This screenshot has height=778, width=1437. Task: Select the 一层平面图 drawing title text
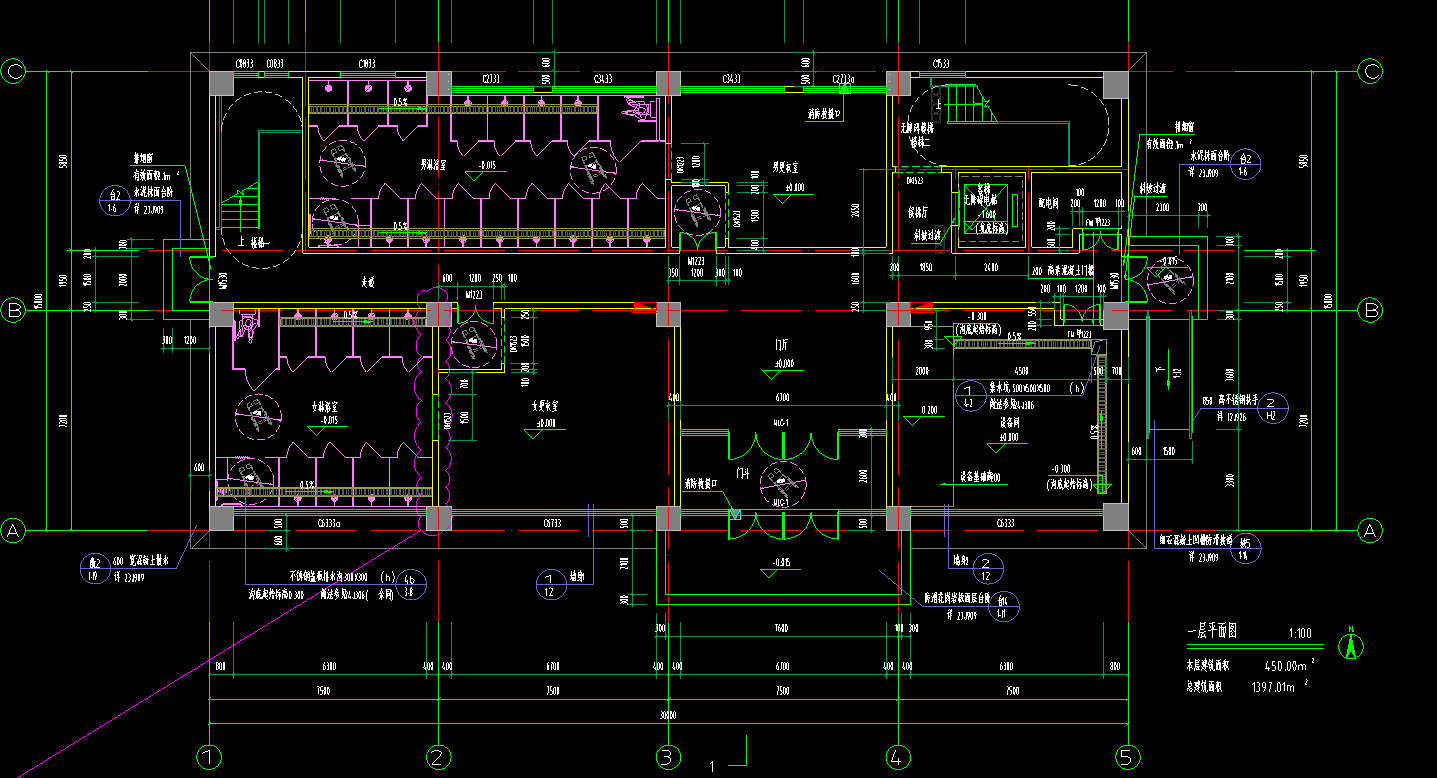tap(1211, 633)
